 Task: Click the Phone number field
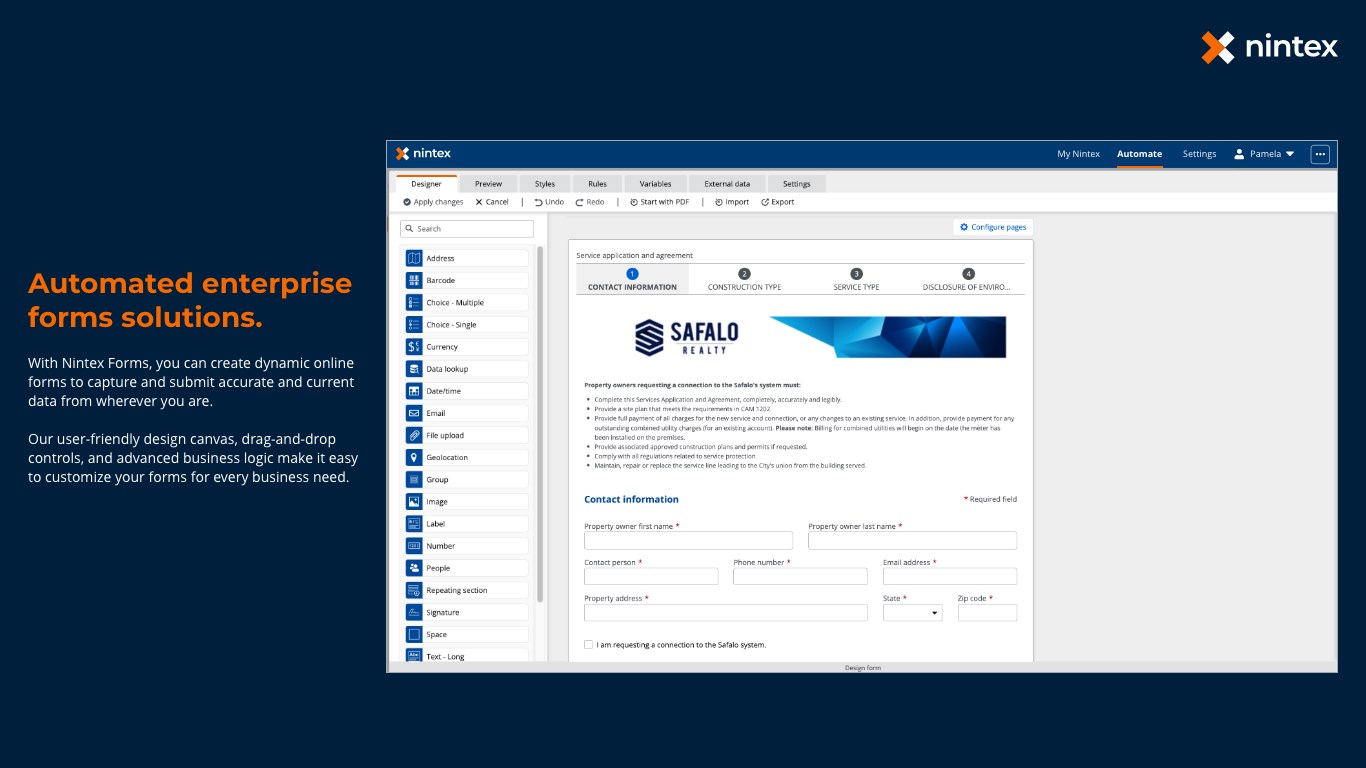pos(800,576)
